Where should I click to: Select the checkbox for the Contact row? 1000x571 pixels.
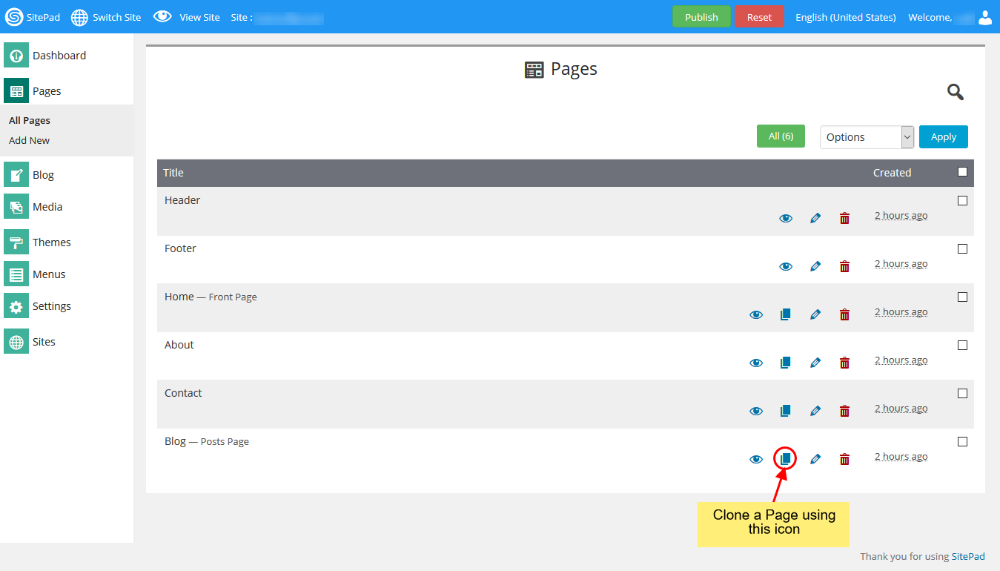962,393
